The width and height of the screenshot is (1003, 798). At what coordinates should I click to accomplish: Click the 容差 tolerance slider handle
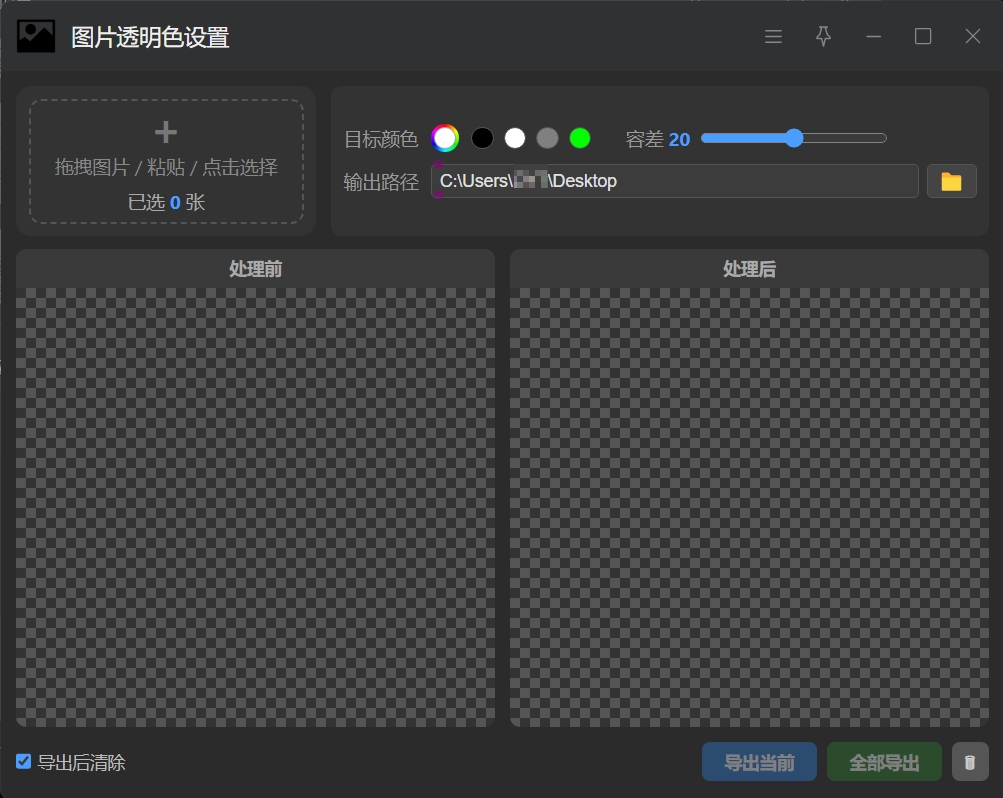click(x=794, y=138)
